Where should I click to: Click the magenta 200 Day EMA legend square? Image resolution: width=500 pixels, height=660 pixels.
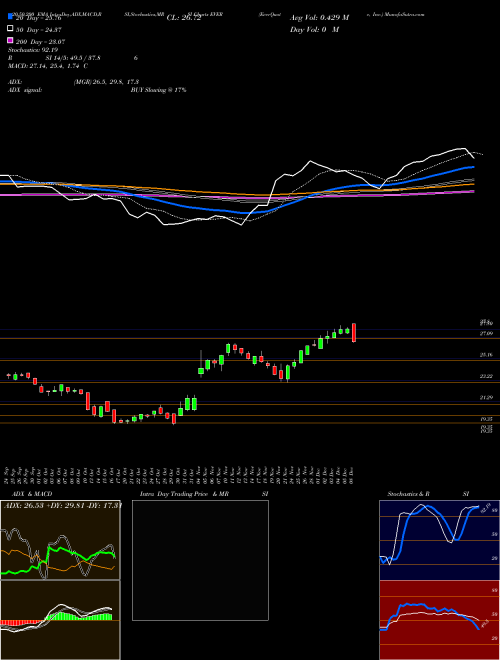pyautogui.click(x=10, y=40)
